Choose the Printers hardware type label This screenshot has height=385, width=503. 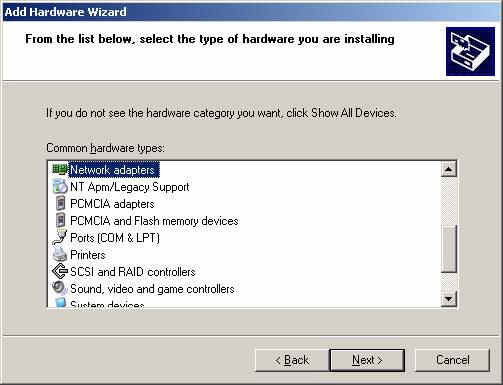pos(88,255)
